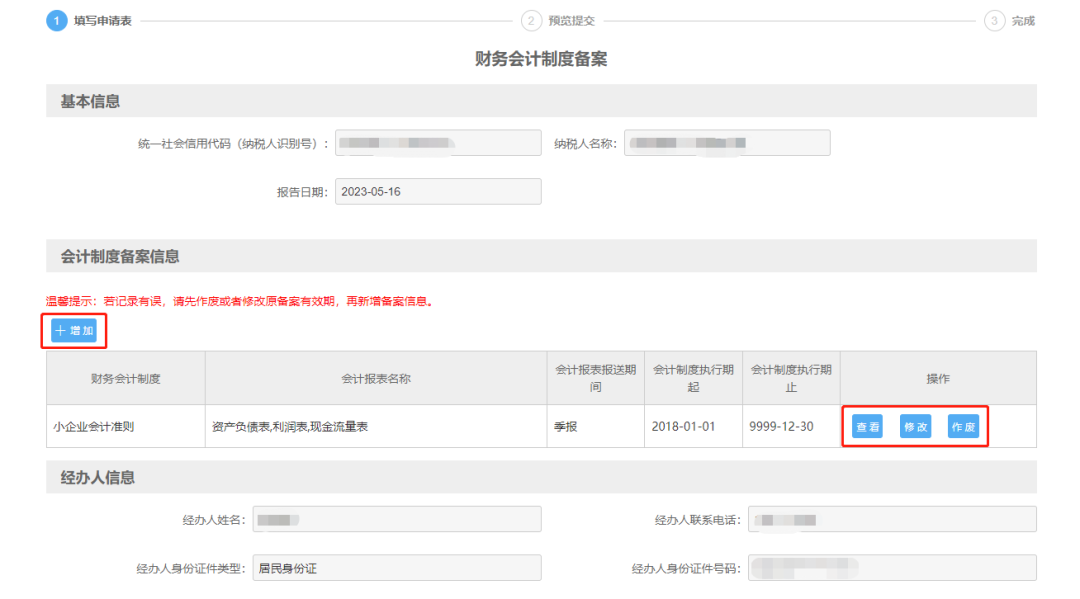Click the 2018-01-01 start date cell
The height and width of the screenshot is (599, 1080).
[x=694, y=427]
